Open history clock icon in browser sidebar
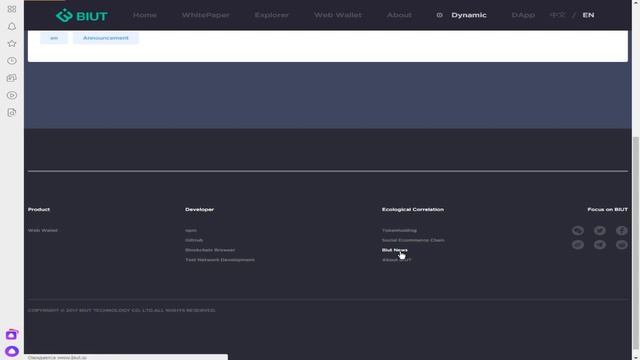Viewport: 640px width, 360px height. coord(11,61)
